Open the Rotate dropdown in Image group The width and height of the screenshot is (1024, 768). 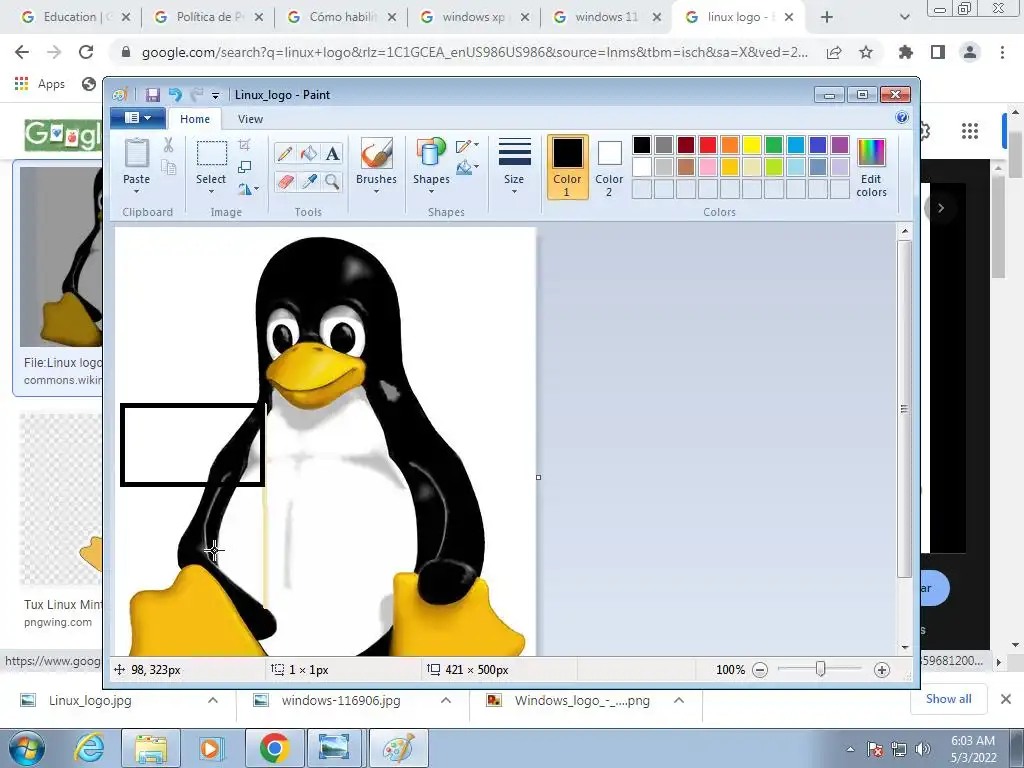pyautogui.click(x=257, y=189)
